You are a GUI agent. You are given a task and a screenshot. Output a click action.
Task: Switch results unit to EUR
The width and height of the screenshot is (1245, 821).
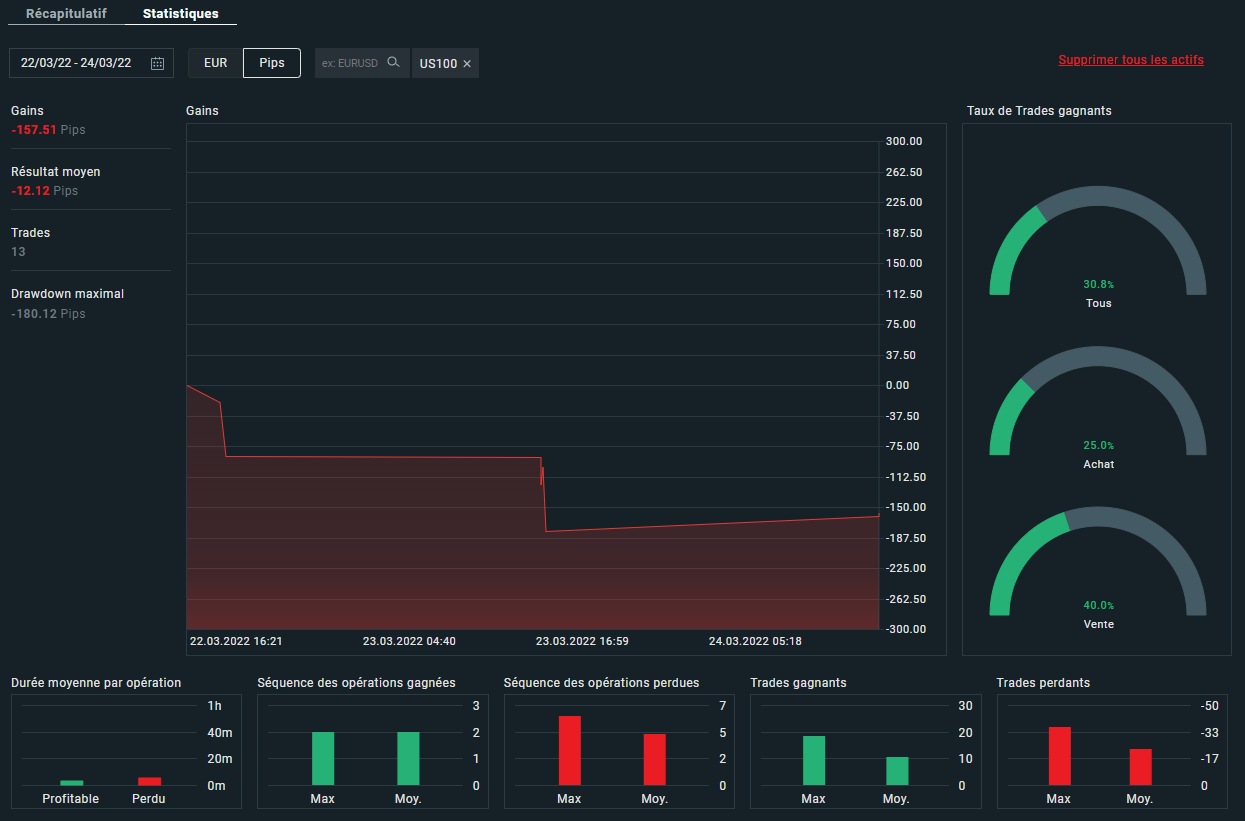point(216,63)
